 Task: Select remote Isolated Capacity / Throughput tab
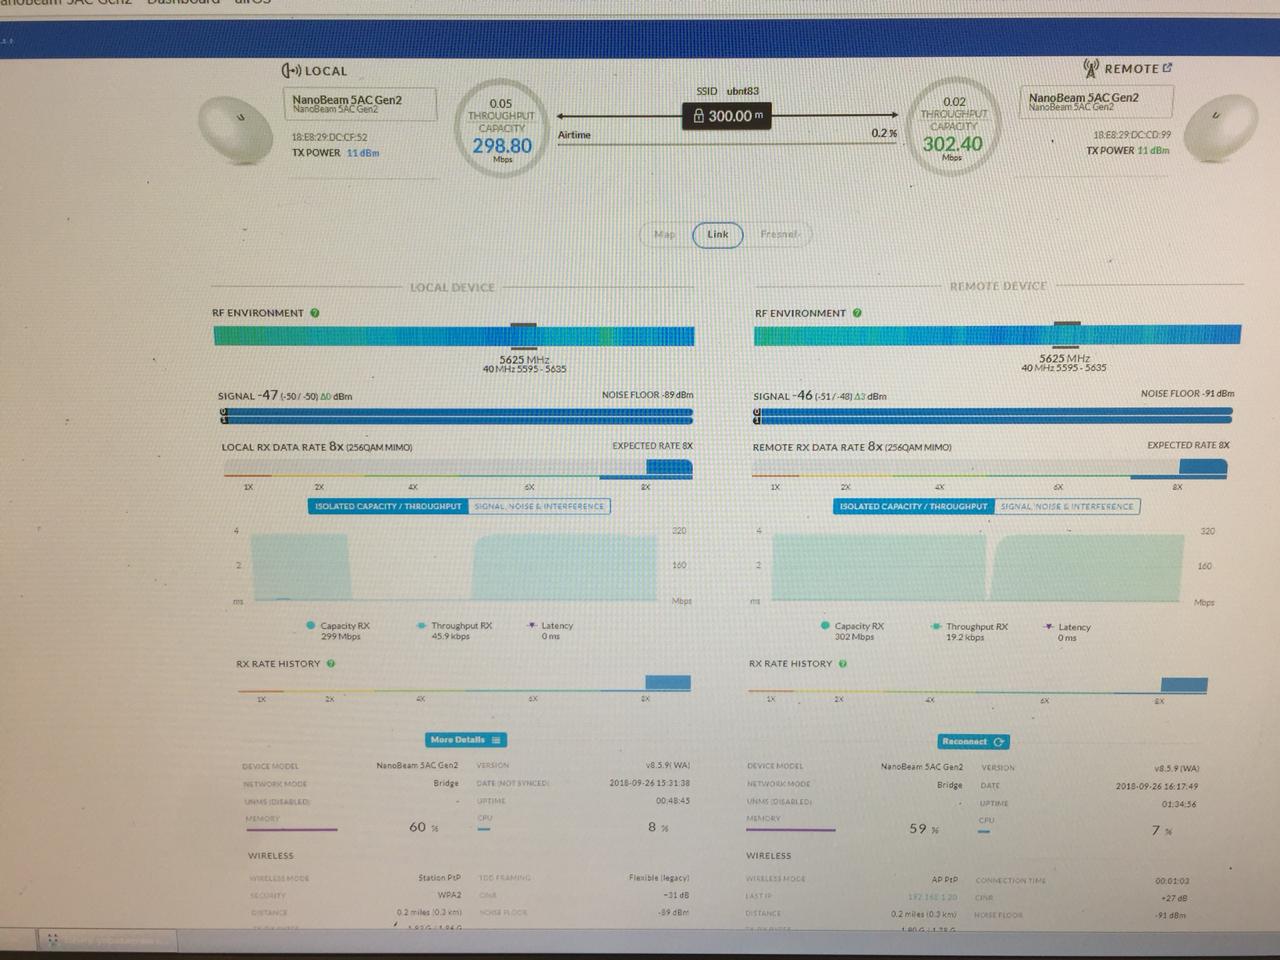pos(913,506)
